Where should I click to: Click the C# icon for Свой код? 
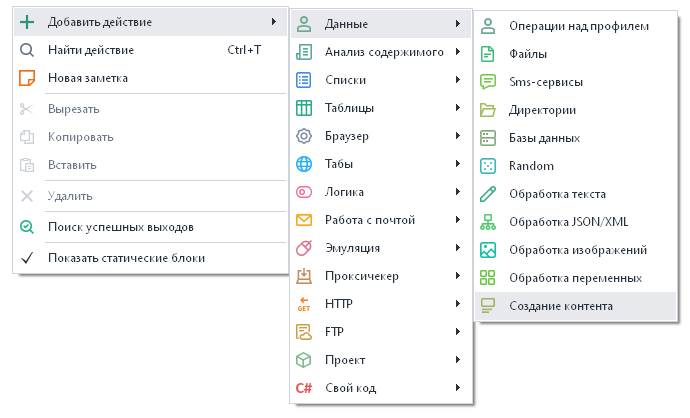tap(304, 388)
